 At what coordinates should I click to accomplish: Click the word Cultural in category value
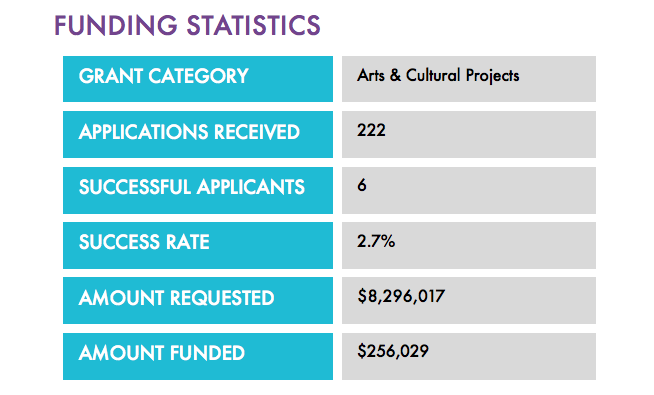(433, 75)
